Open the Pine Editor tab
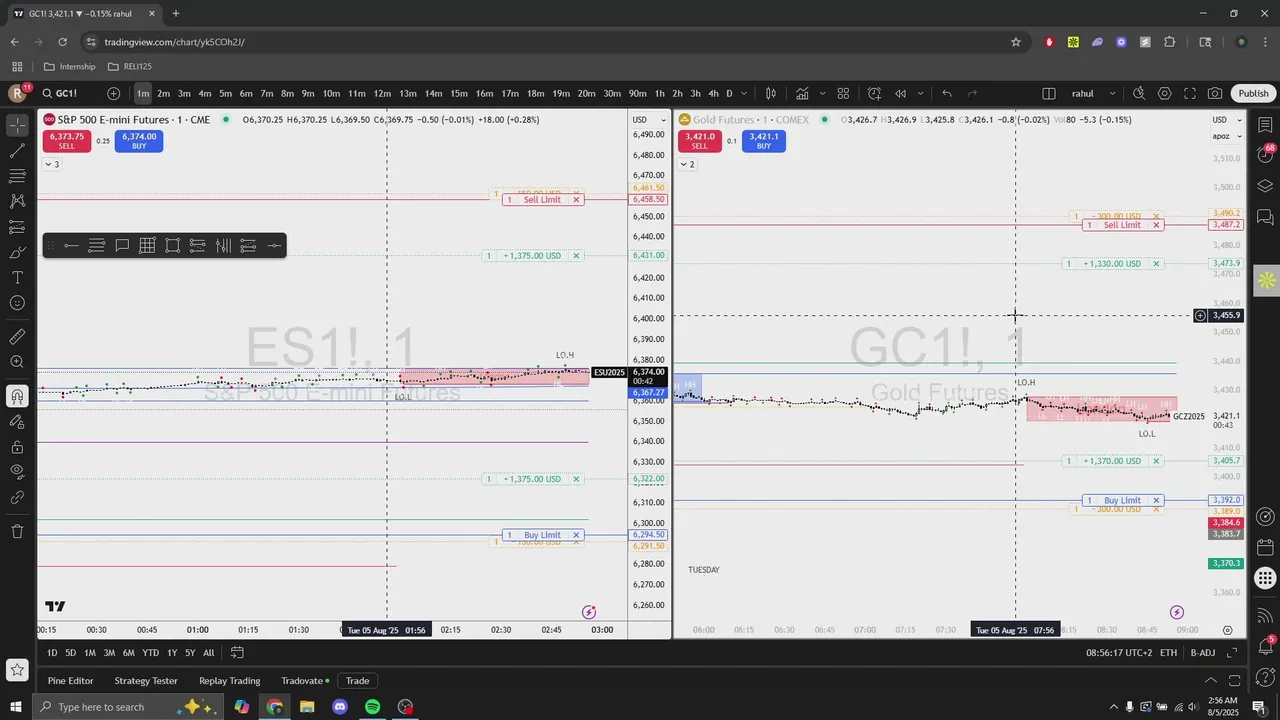 coord(70,681)
